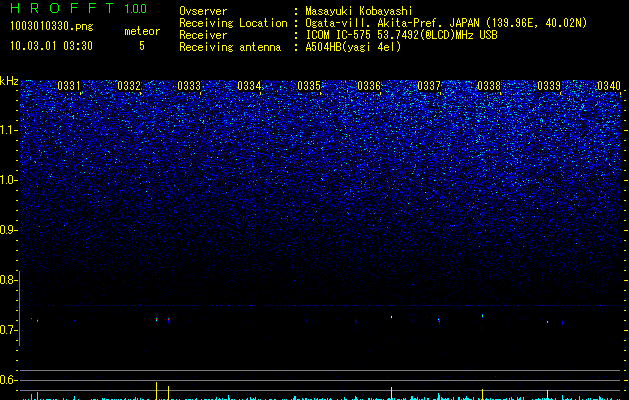Click the 0331 time marker

(x=69, y=86)
